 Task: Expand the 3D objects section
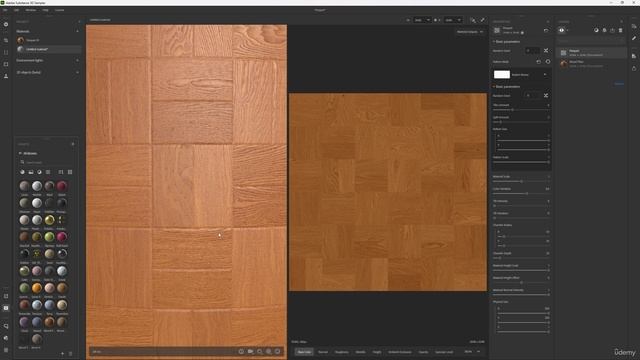[x=78, y=72]
